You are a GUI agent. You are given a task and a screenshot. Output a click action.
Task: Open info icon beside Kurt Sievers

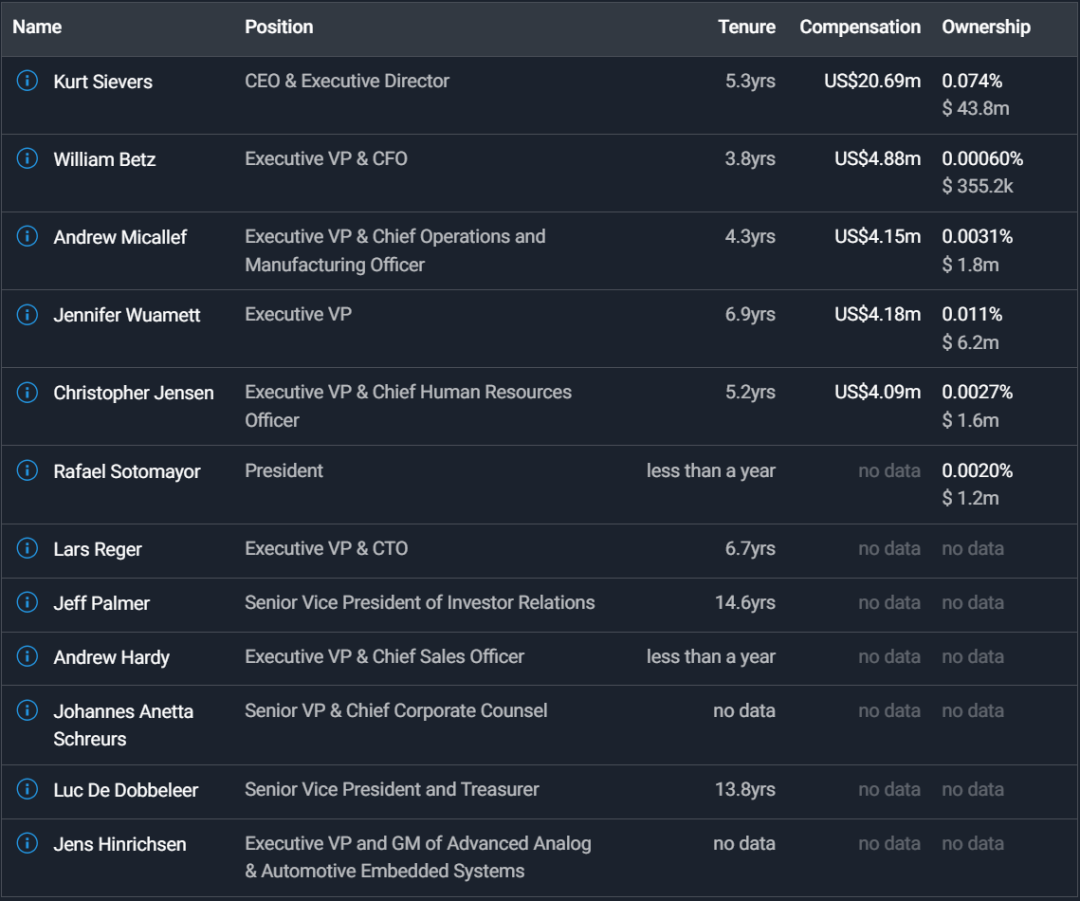click(x=27, y=81)
